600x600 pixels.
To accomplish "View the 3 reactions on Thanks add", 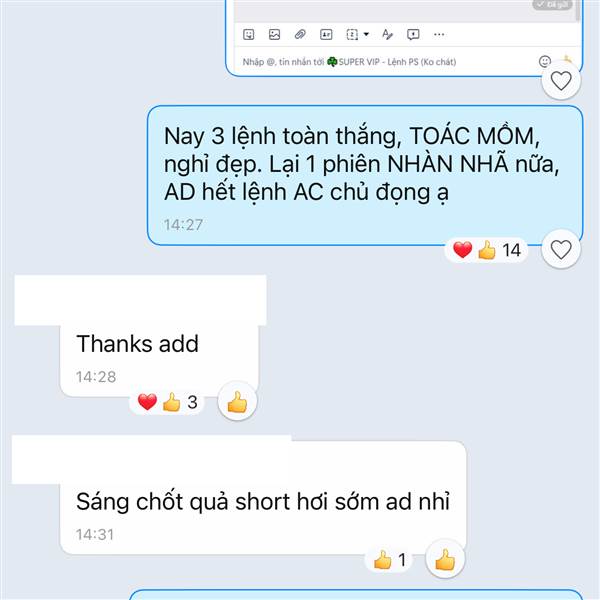I will (167, 402).
